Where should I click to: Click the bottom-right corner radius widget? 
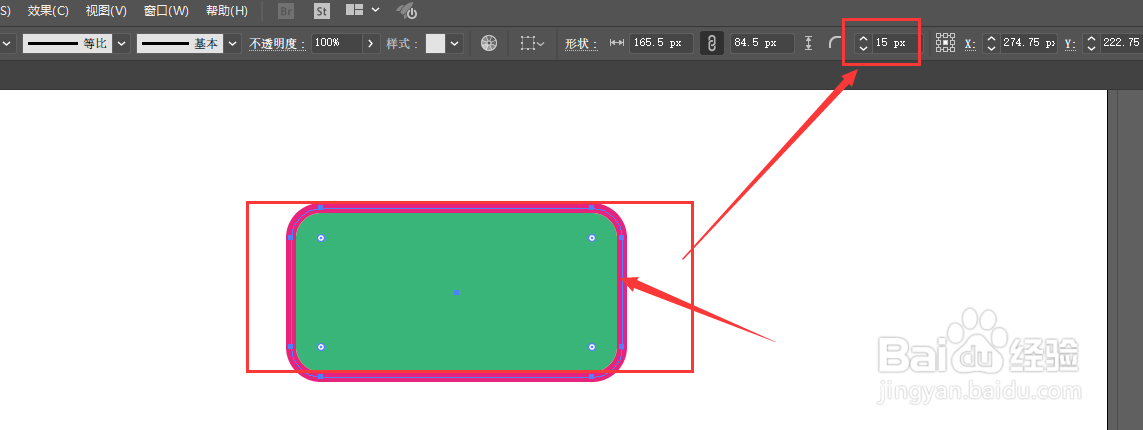pos(592,347)
